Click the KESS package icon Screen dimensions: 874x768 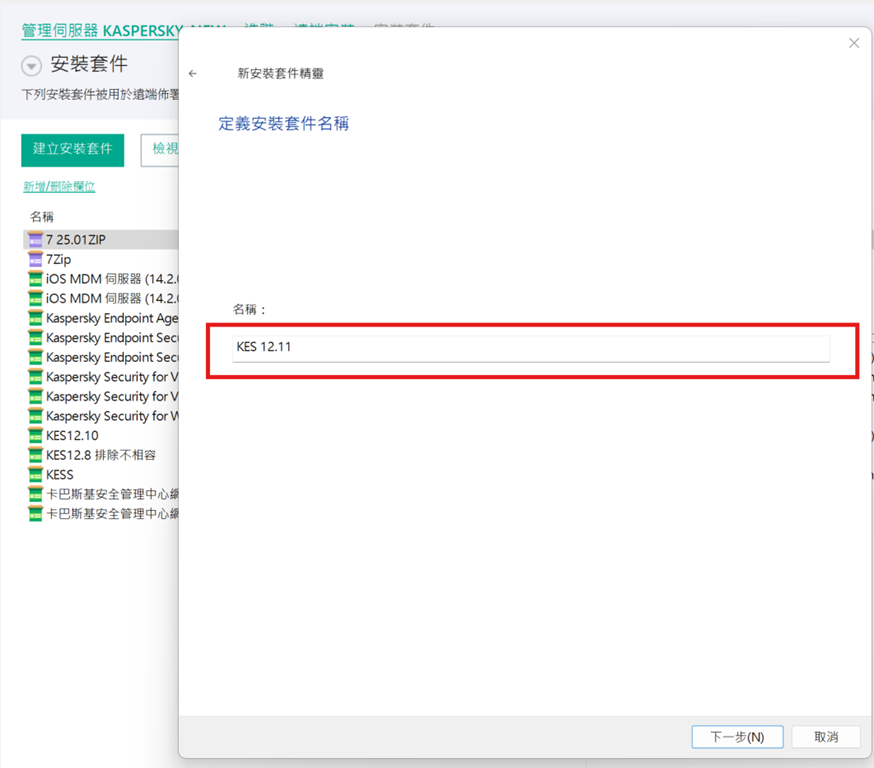pyautogui.click(x=36, y=475)
